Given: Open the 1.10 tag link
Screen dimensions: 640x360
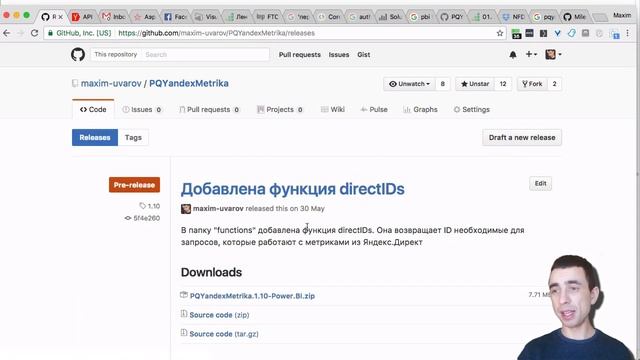Looking at the screenshot, I should (x=150, y=206).
